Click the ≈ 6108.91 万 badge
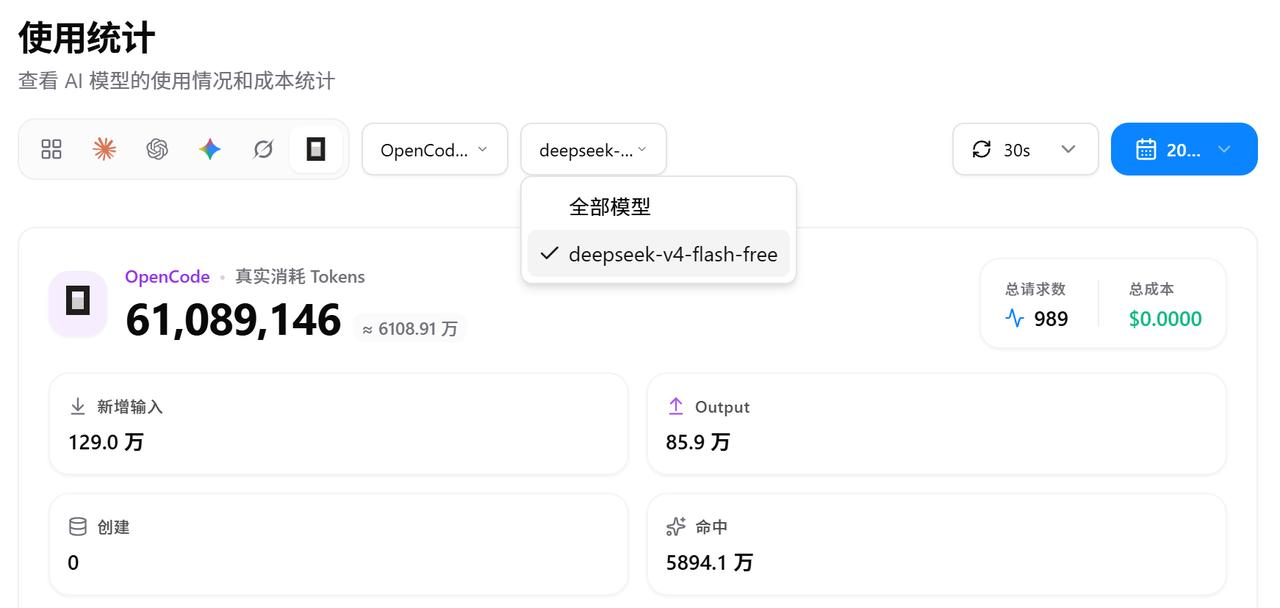The height and width of the screenshot is (608, 1280). pyautogui.click(x=410, y=328)
